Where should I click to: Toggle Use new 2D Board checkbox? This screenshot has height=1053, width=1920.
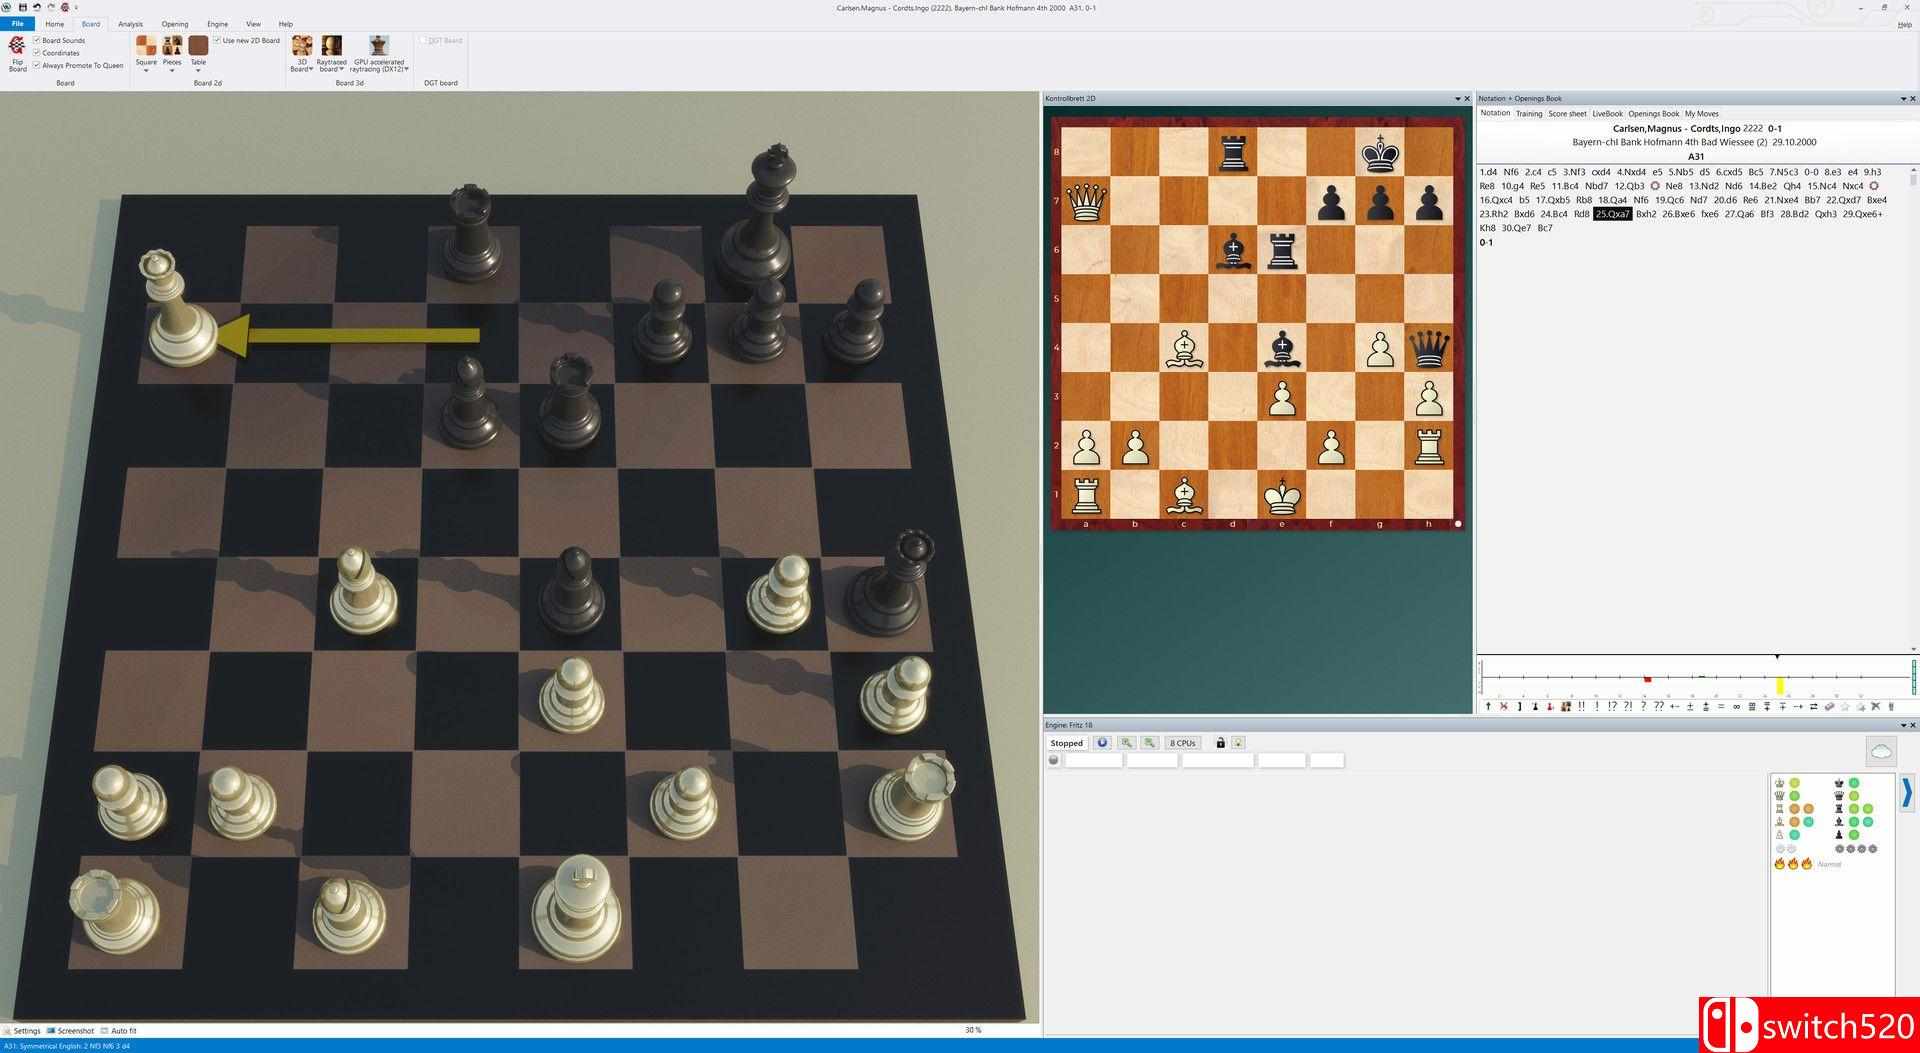217,41
